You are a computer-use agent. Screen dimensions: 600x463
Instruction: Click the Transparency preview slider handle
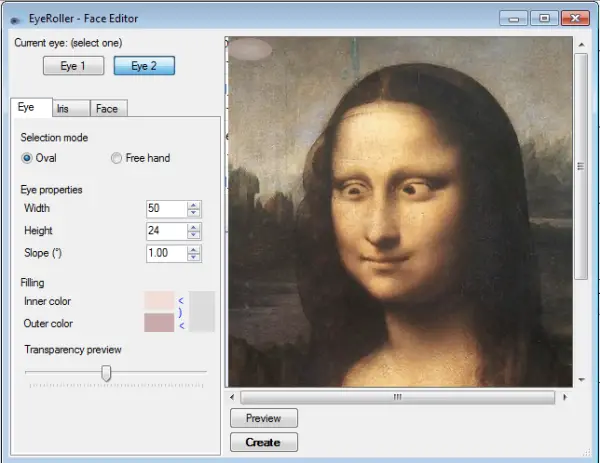coord(106,373)
